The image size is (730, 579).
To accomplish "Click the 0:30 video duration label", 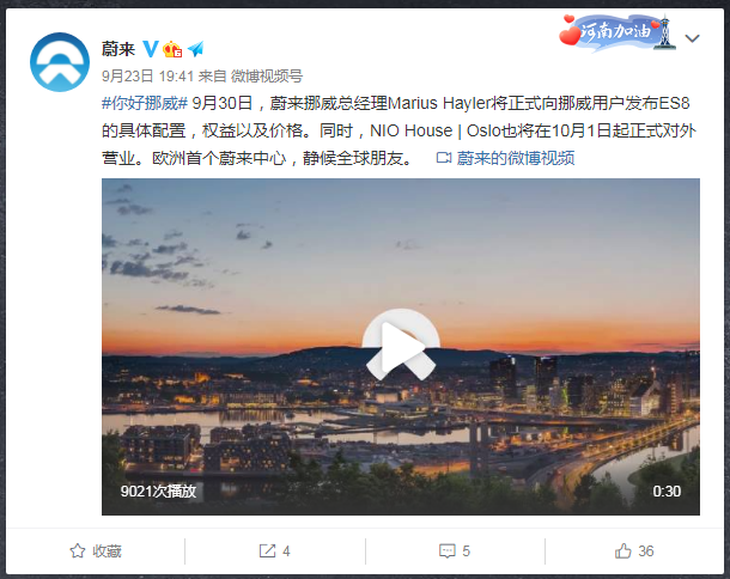I will (x=667, y=491).
